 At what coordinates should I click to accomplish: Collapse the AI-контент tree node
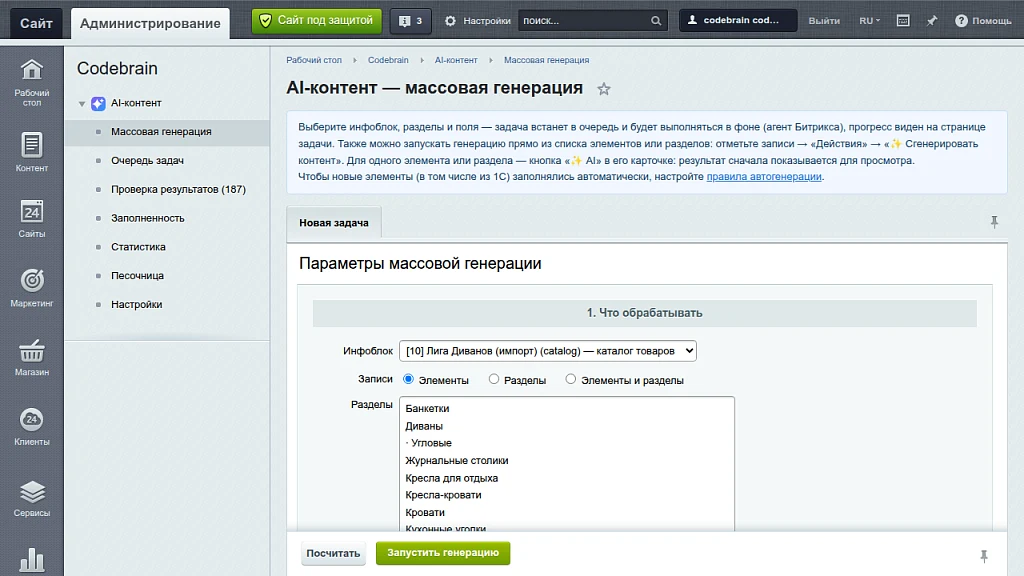[x=82, y=103]
